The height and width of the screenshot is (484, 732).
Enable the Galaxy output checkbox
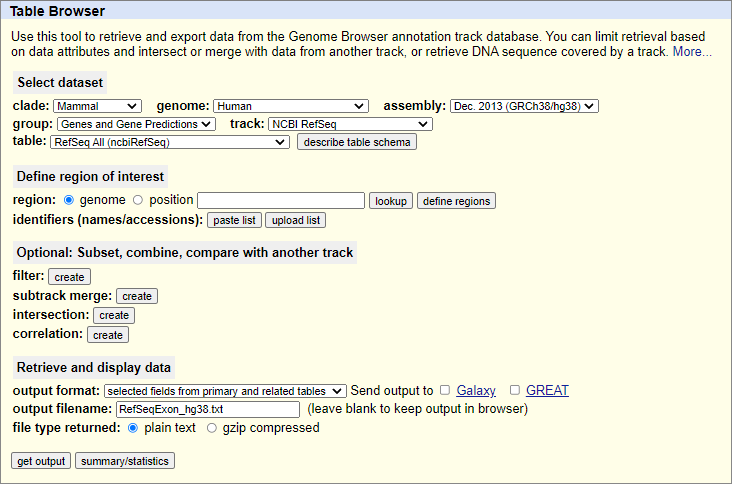click(445, 390)
